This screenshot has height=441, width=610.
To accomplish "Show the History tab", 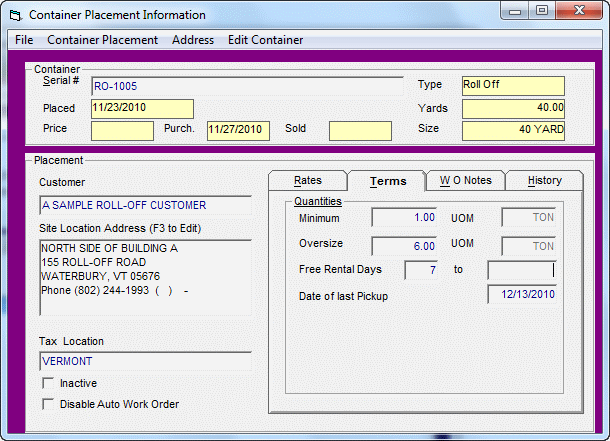I will click(545, 180).
